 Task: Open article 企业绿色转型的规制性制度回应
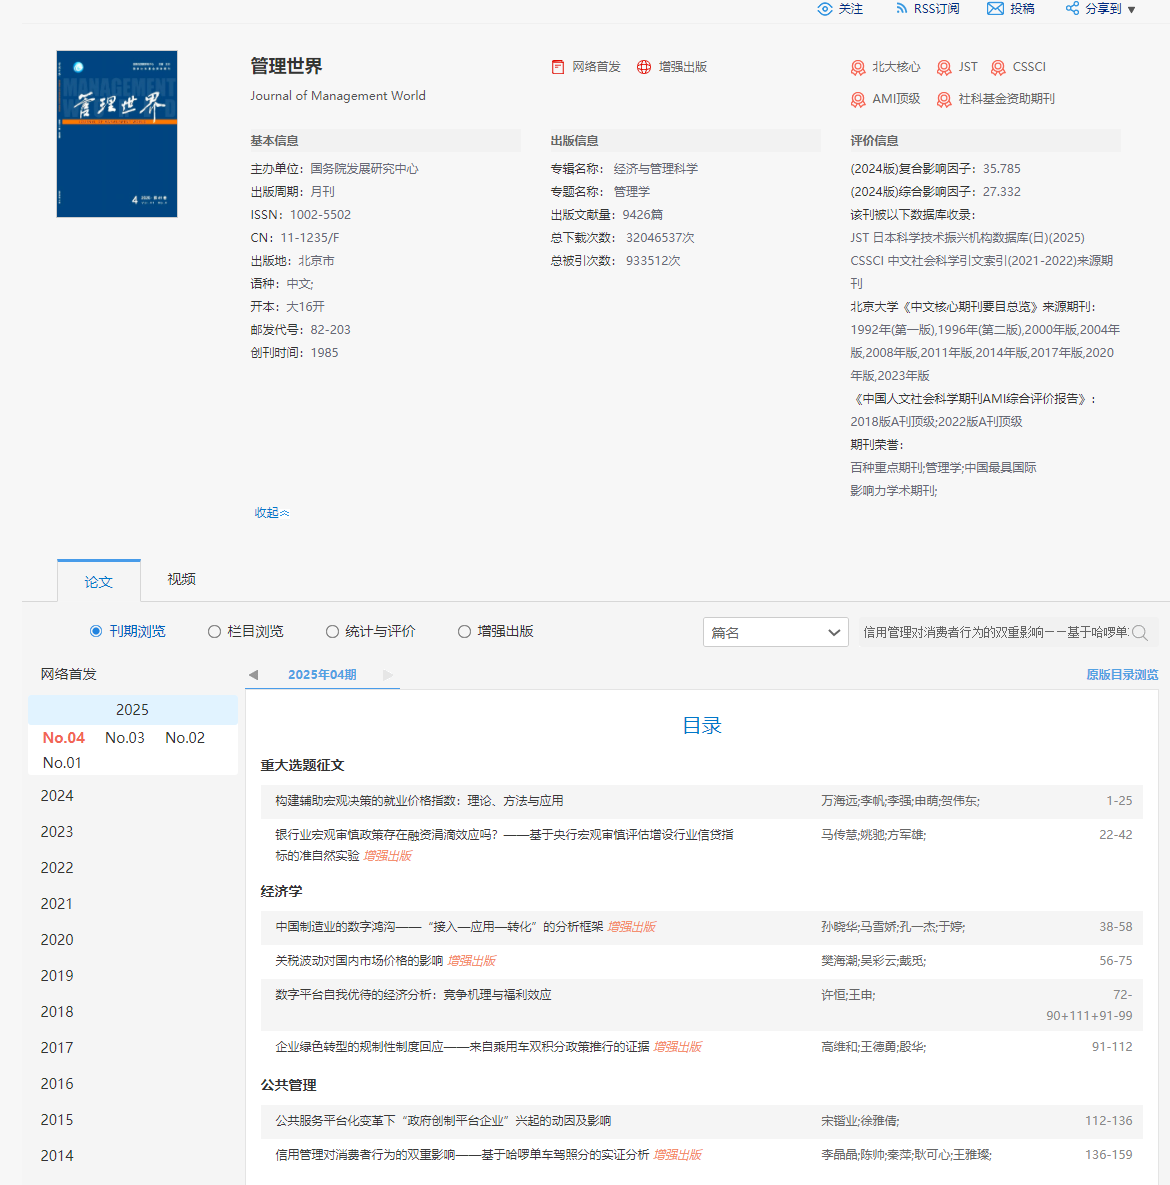[x=463, y=1047]
